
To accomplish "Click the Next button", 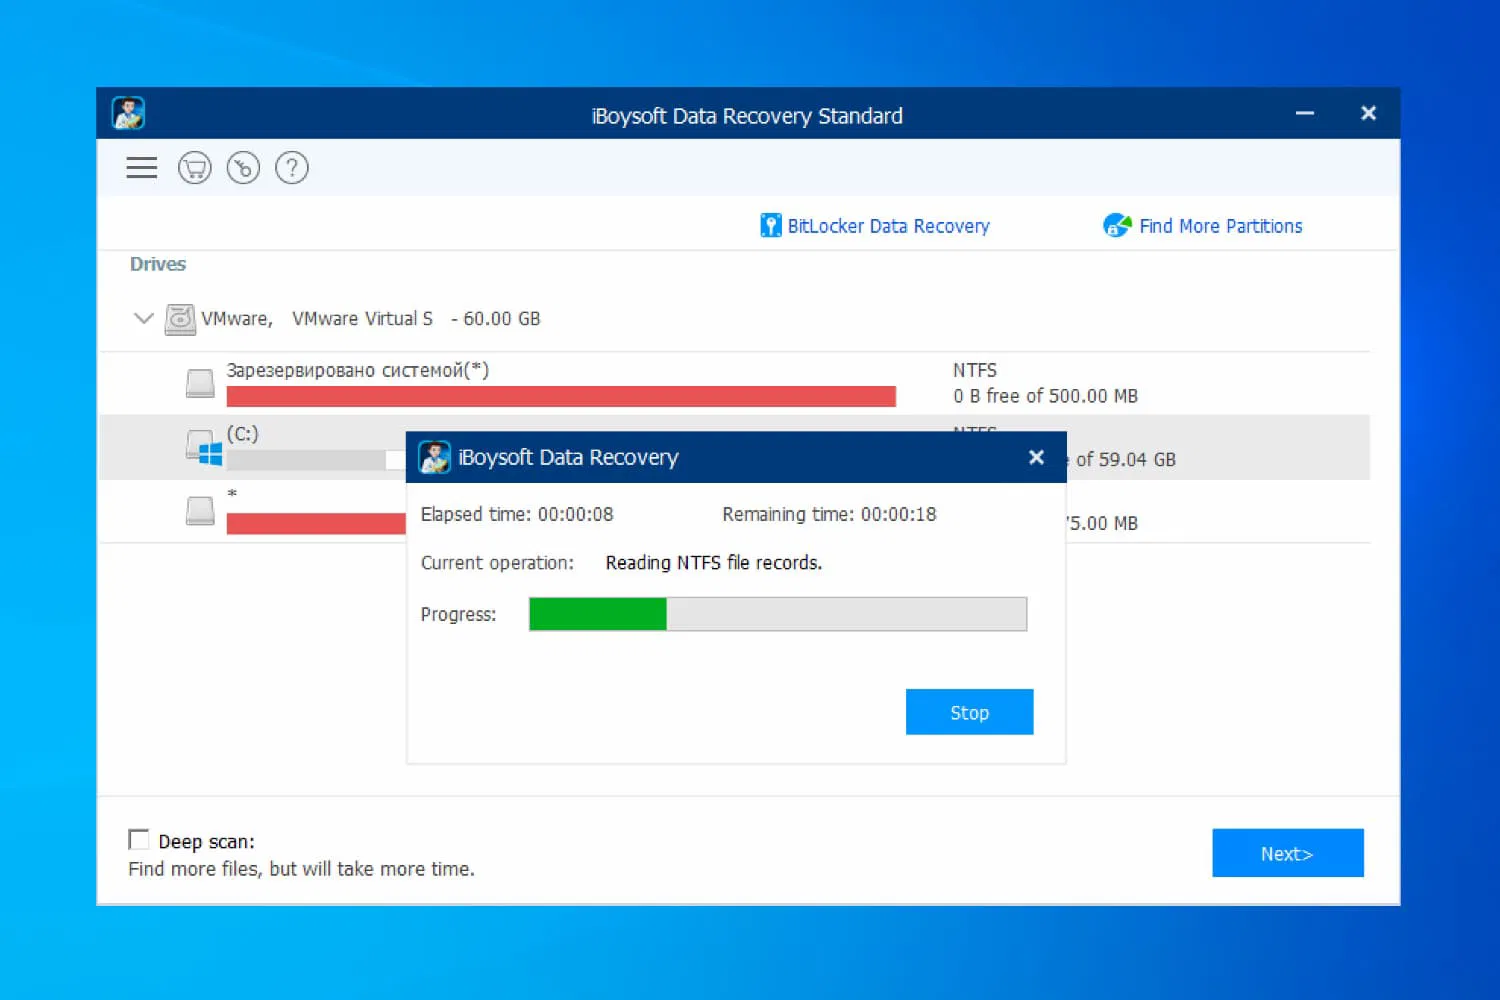I will [x=1287, y=852].
